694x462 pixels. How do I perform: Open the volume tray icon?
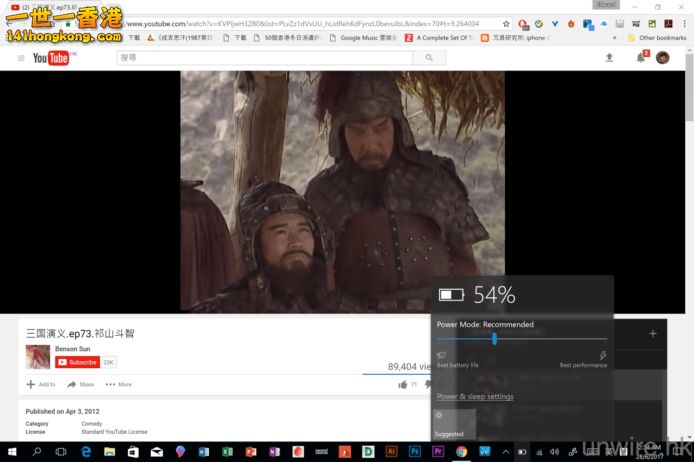555,452
